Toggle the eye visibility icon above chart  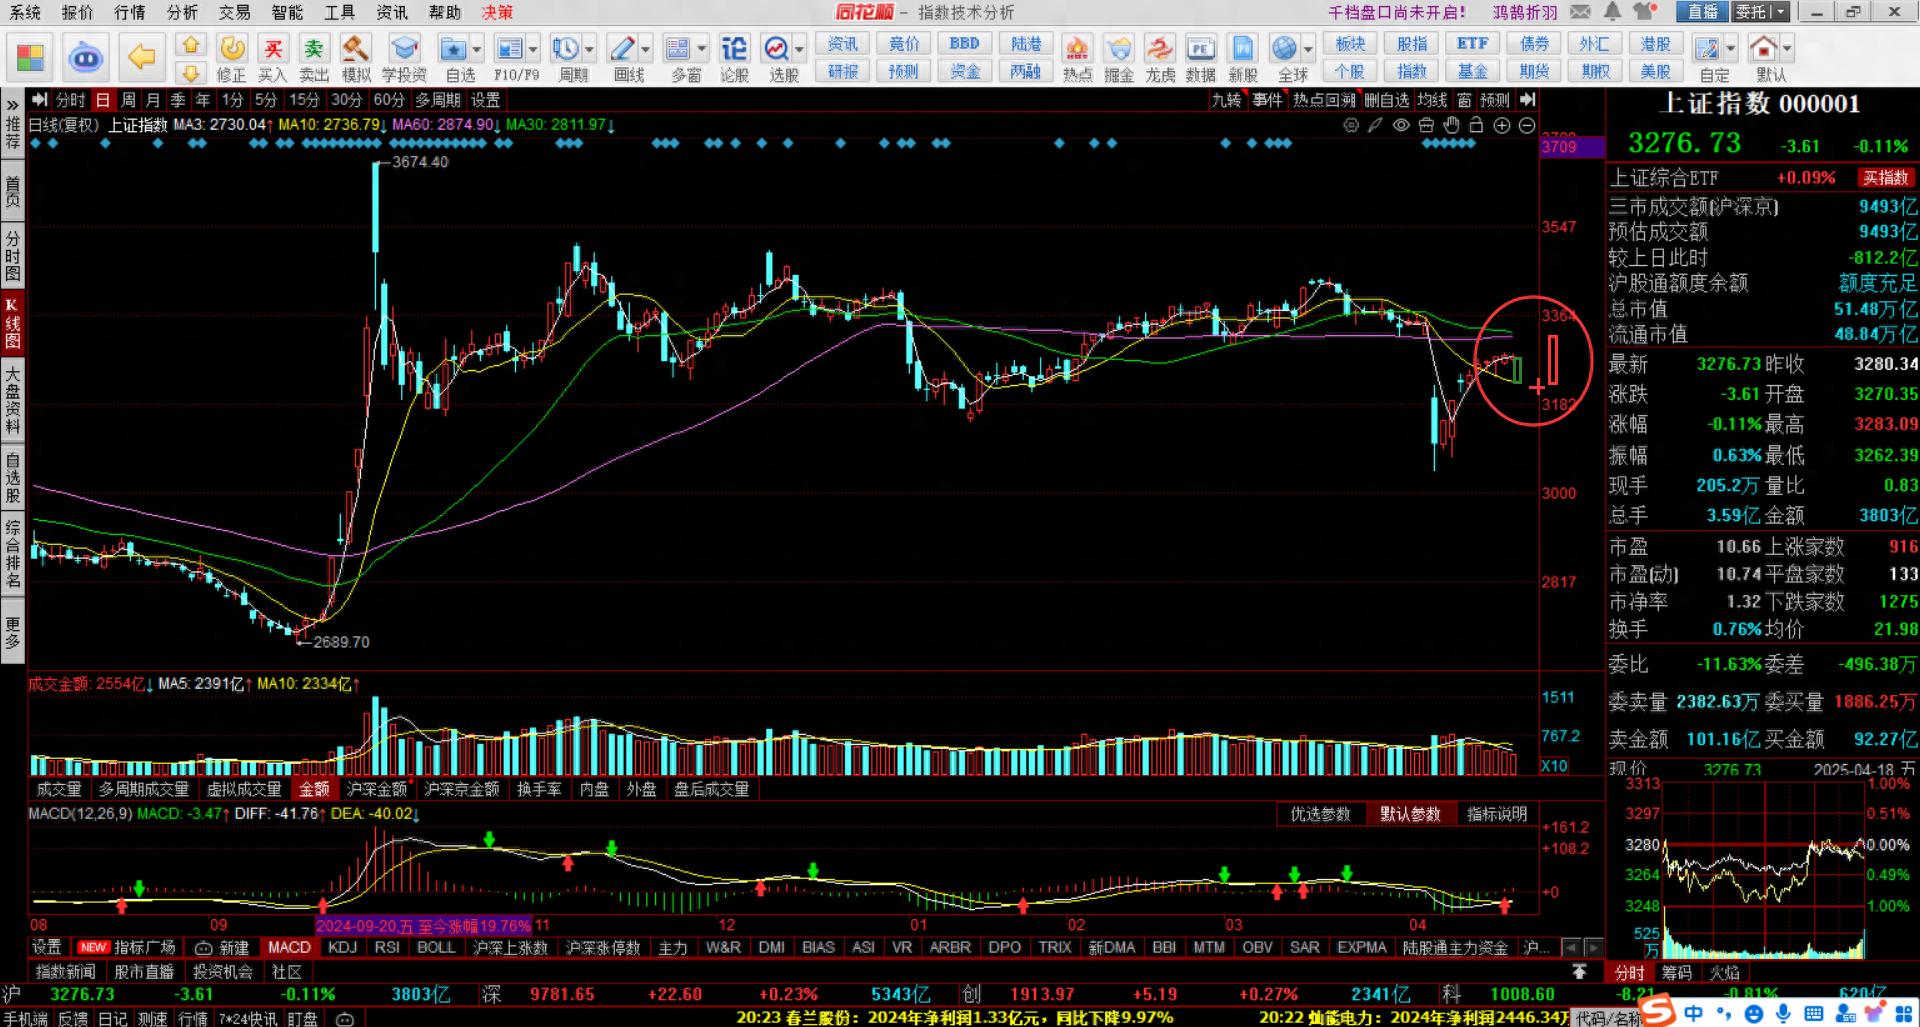click(x=1401, y=125)
